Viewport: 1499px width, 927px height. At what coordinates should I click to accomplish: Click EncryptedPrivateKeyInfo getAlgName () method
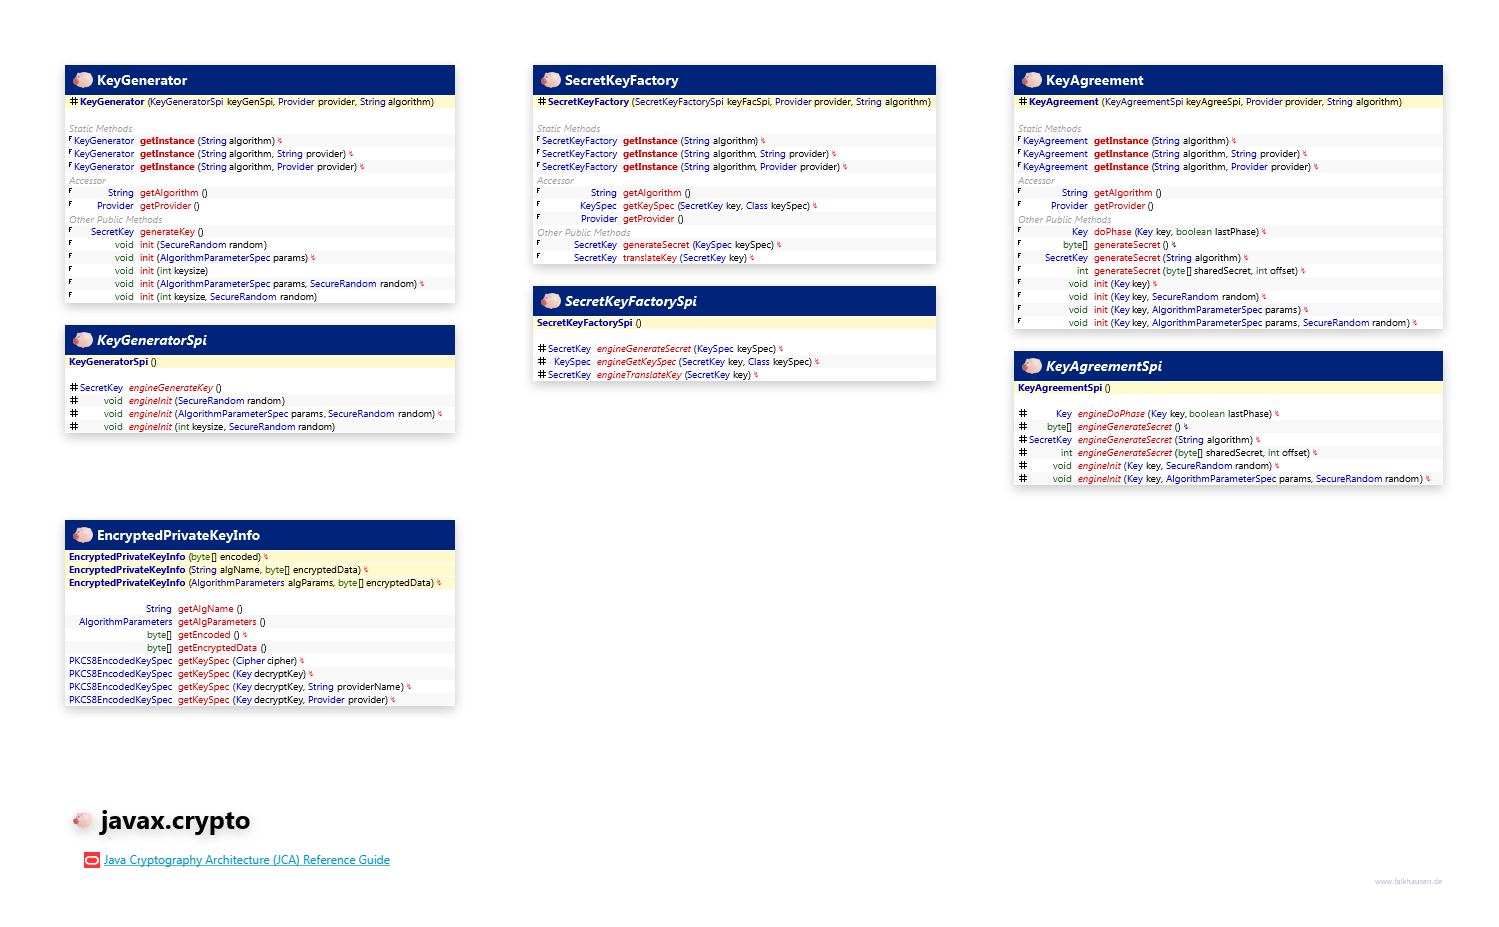click(260, 609)
